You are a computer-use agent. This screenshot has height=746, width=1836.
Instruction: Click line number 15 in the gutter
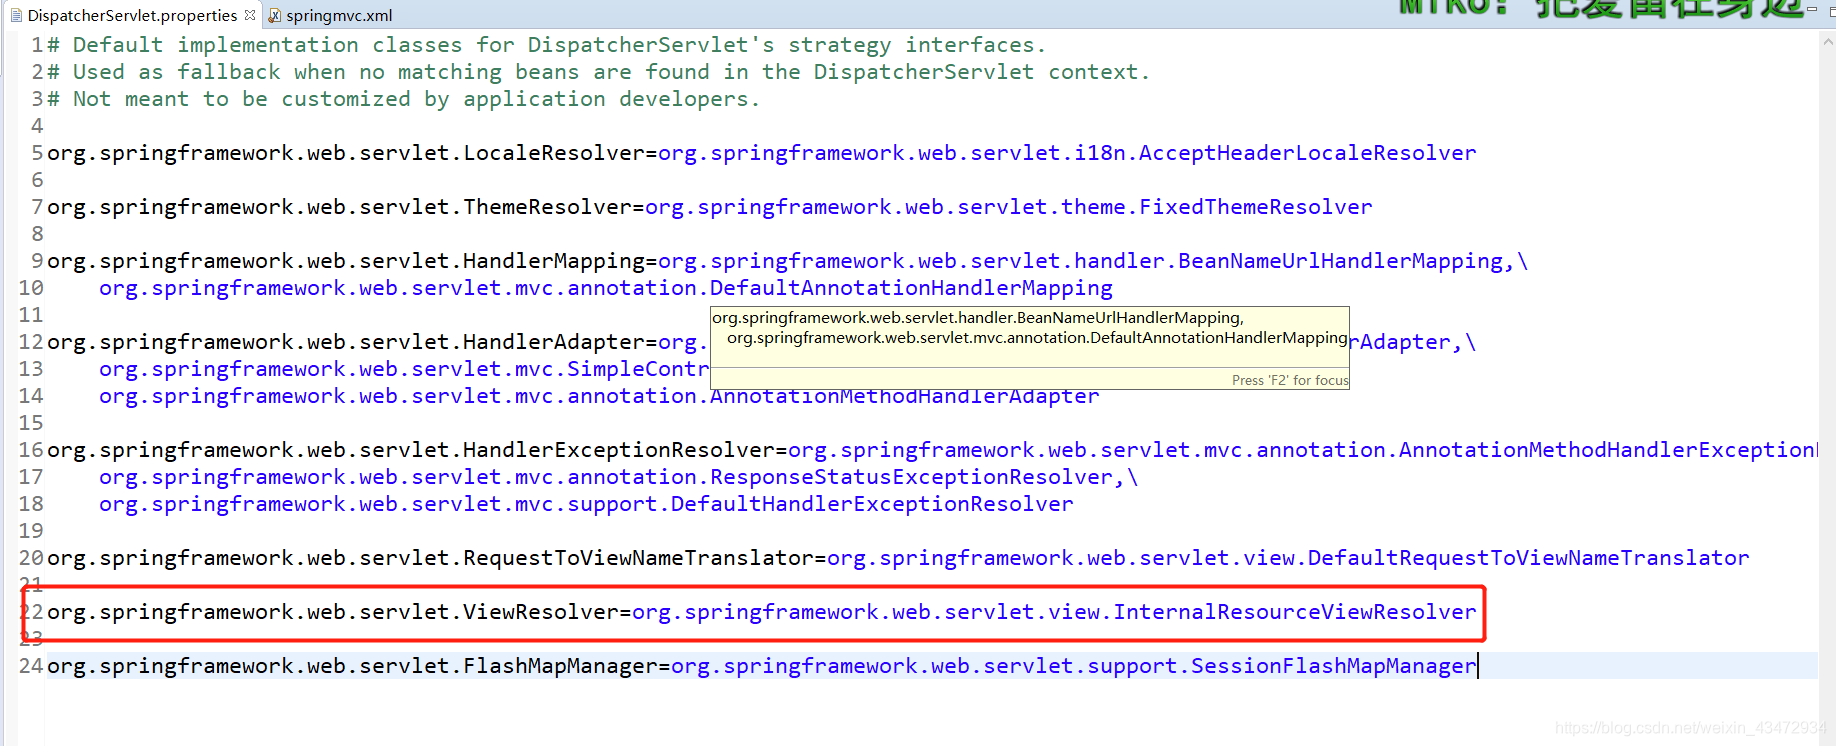pos(31,423)
